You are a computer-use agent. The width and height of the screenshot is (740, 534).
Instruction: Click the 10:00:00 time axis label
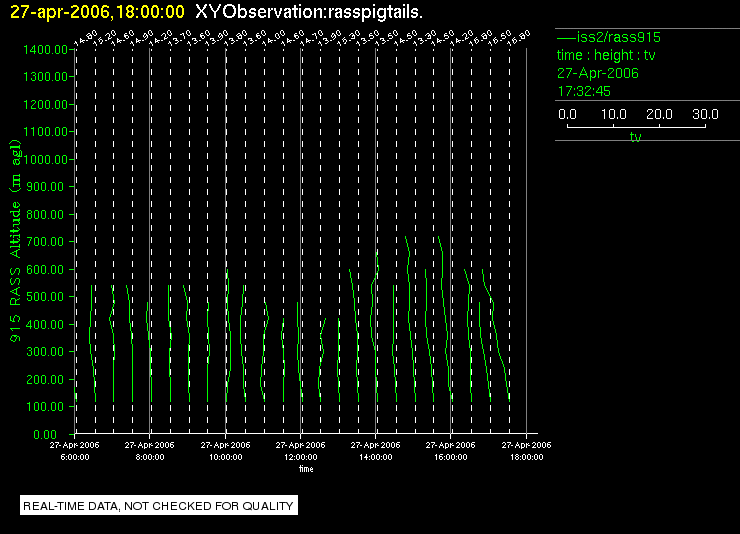pyautogui.click(x=226, y=457)
